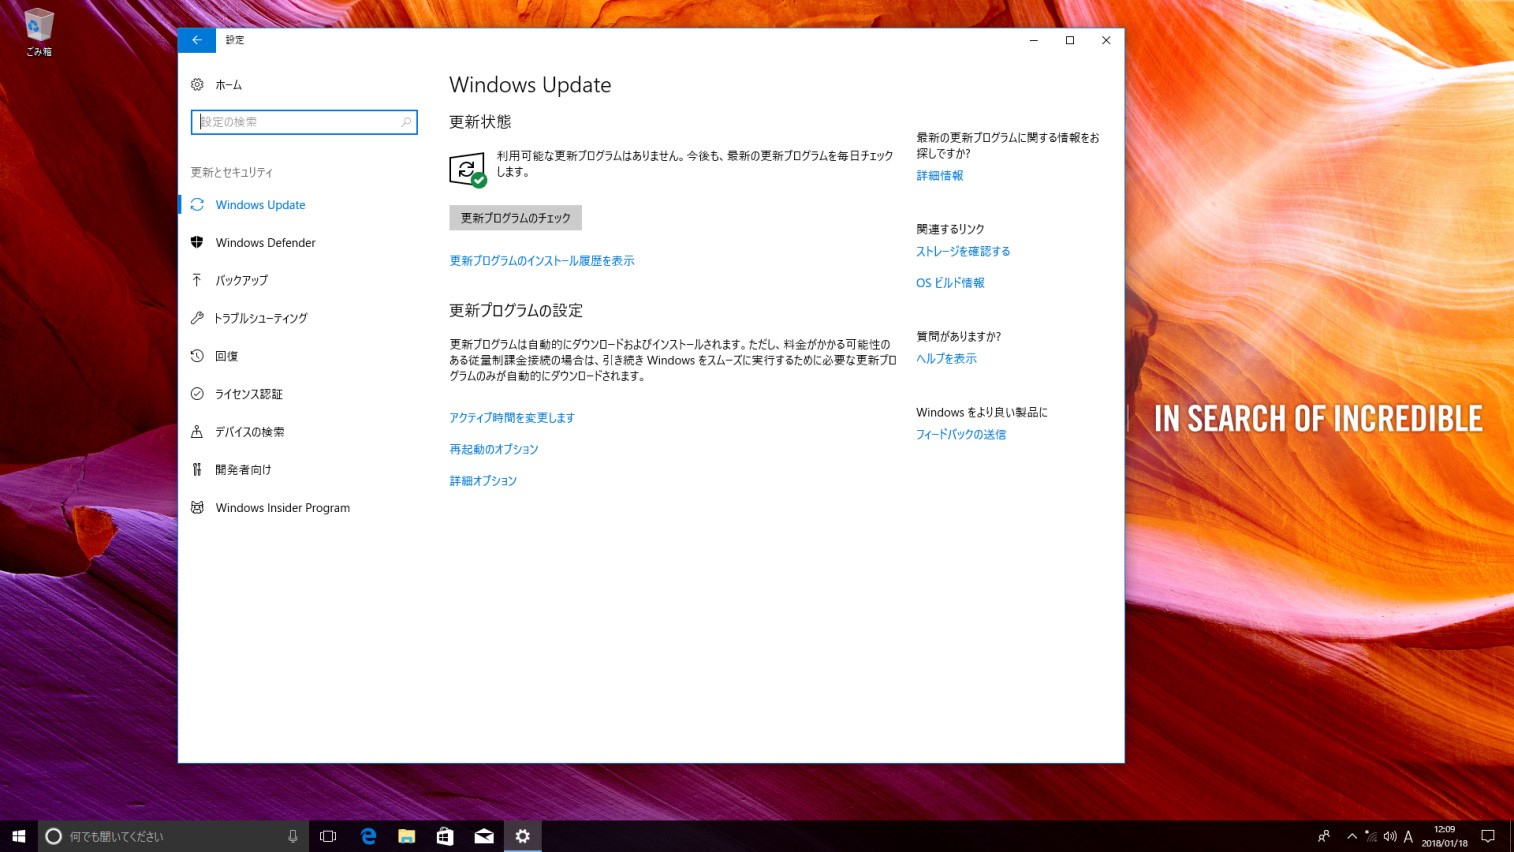Click the clock and date in the taskbar
Viewport: 1514px width, 852px height.
pos(1445,836)
